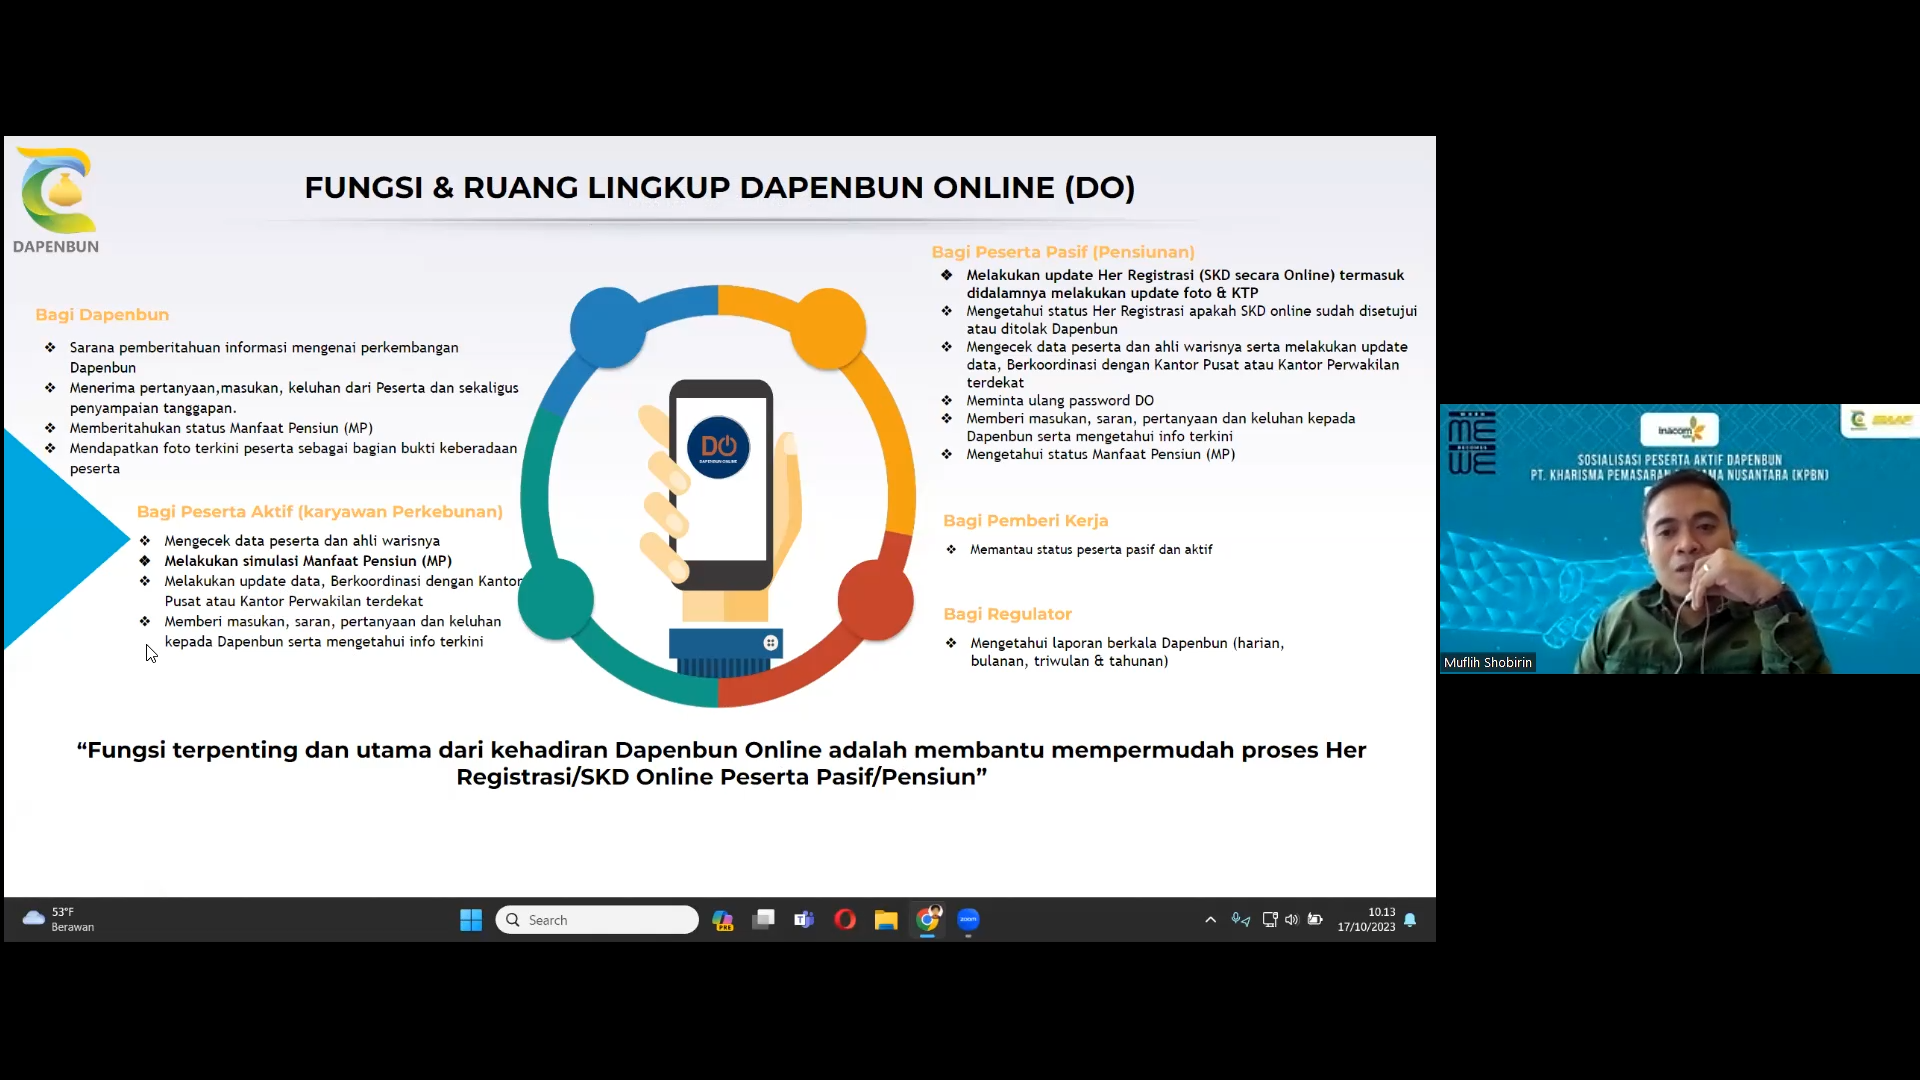Open the battery status tray icon

(1315, 920)
